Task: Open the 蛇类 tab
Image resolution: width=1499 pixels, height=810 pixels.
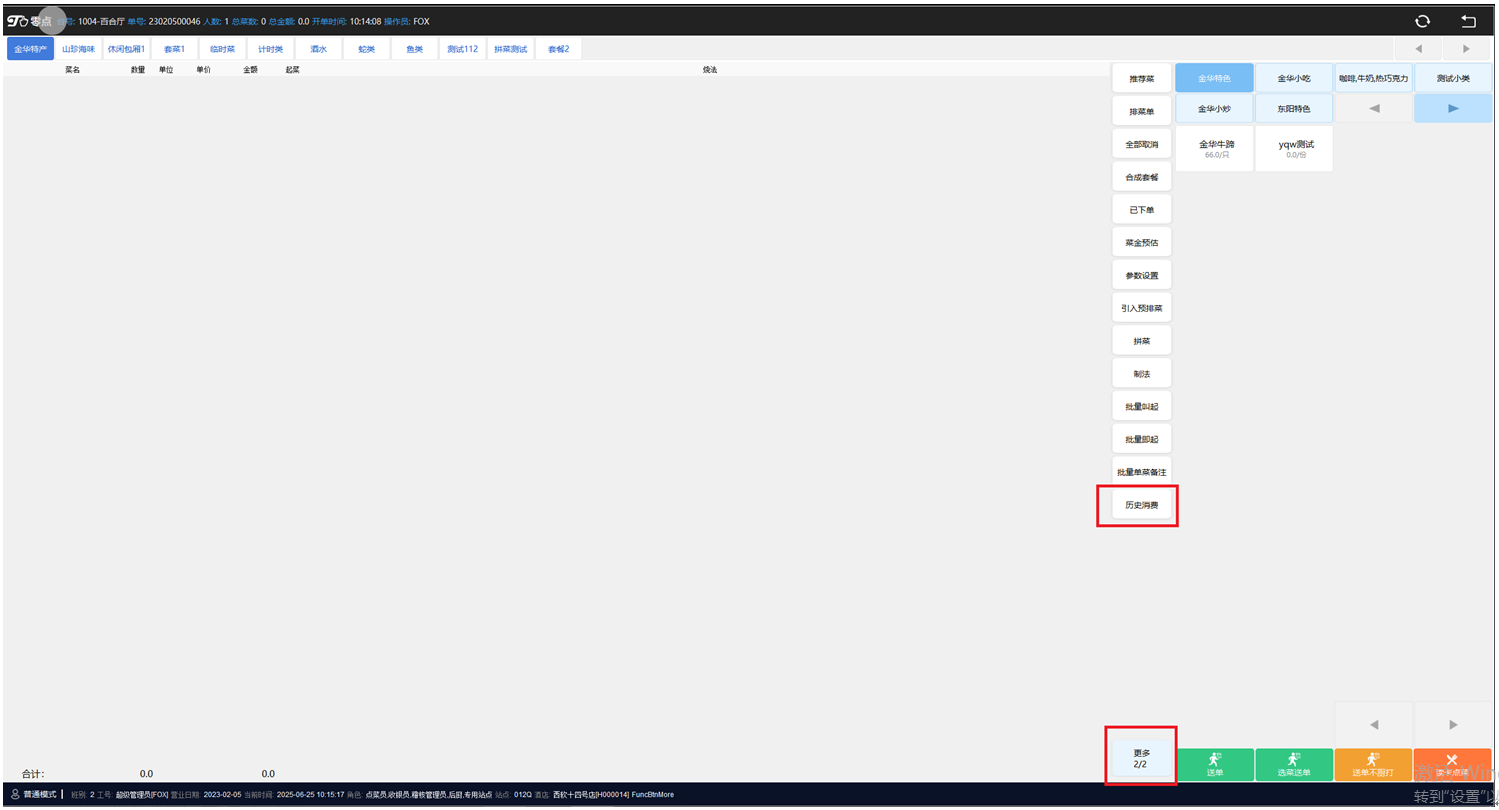Action: coord(366,49)
